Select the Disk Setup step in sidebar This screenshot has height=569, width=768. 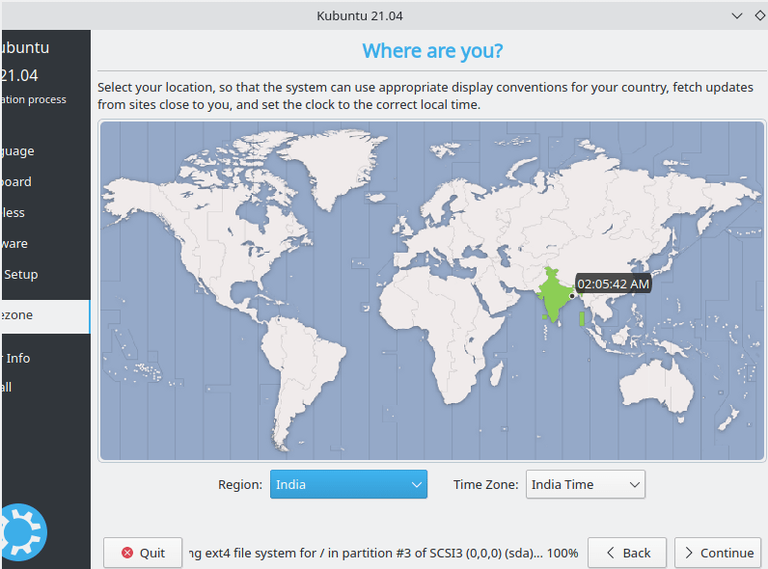[x=20, y=274]
